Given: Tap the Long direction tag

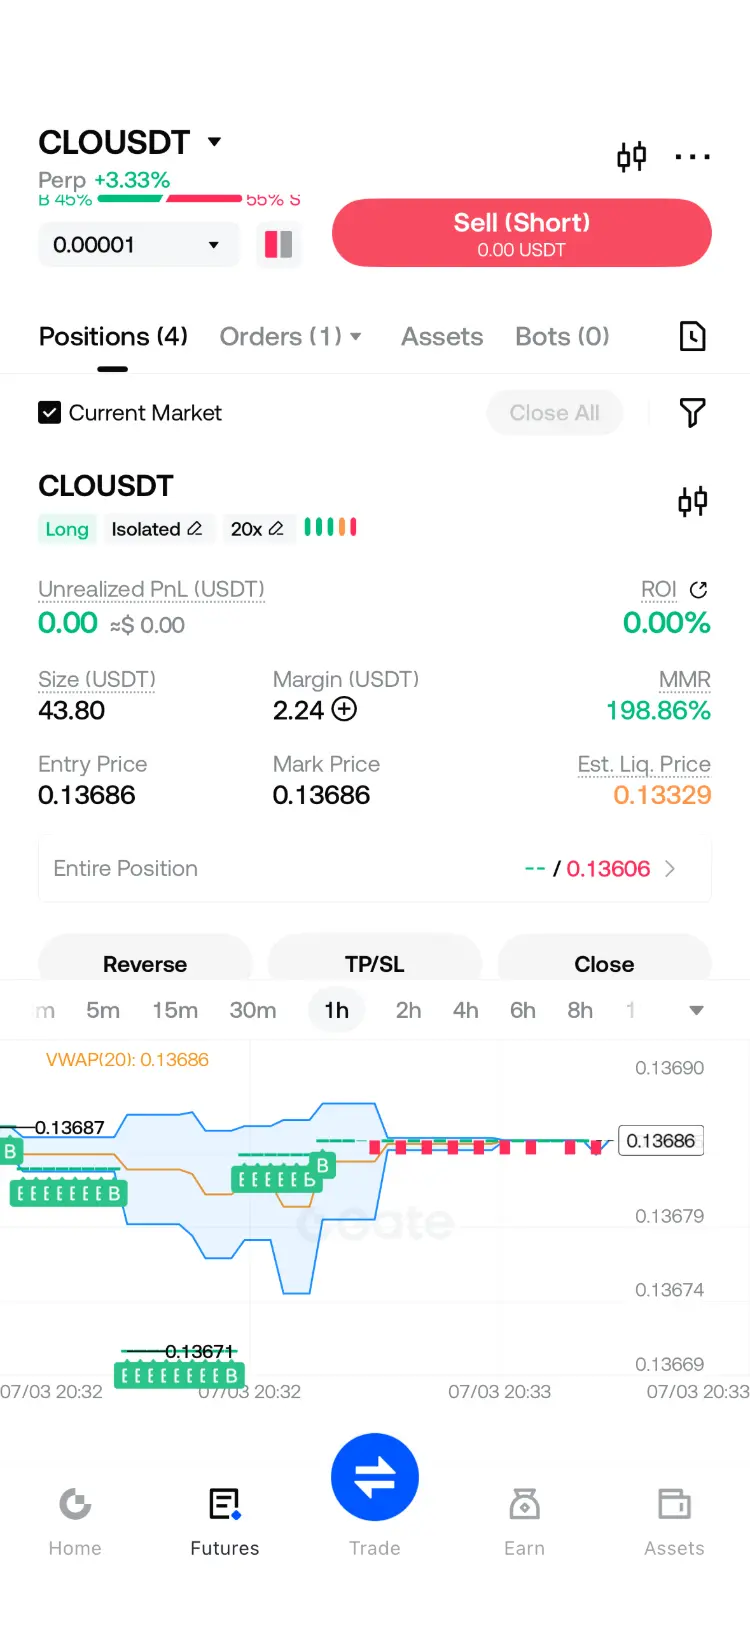Looking at the screenshot, I should 67,529.
